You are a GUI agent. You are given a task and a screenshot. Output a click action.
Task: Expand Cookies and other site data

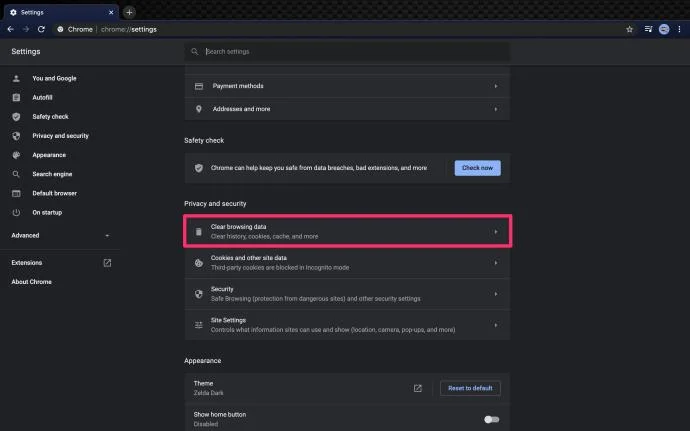coord(347,262)
